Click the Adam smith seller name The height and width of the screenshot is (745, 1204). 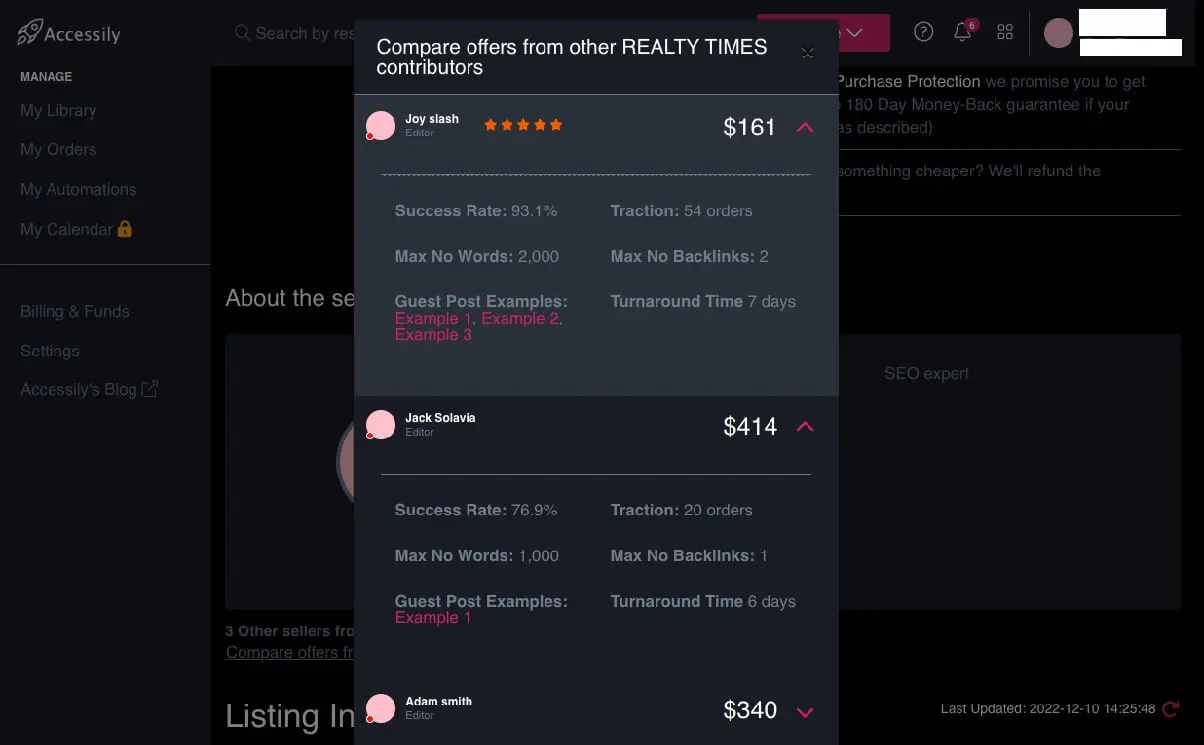[x=438, y=701]
